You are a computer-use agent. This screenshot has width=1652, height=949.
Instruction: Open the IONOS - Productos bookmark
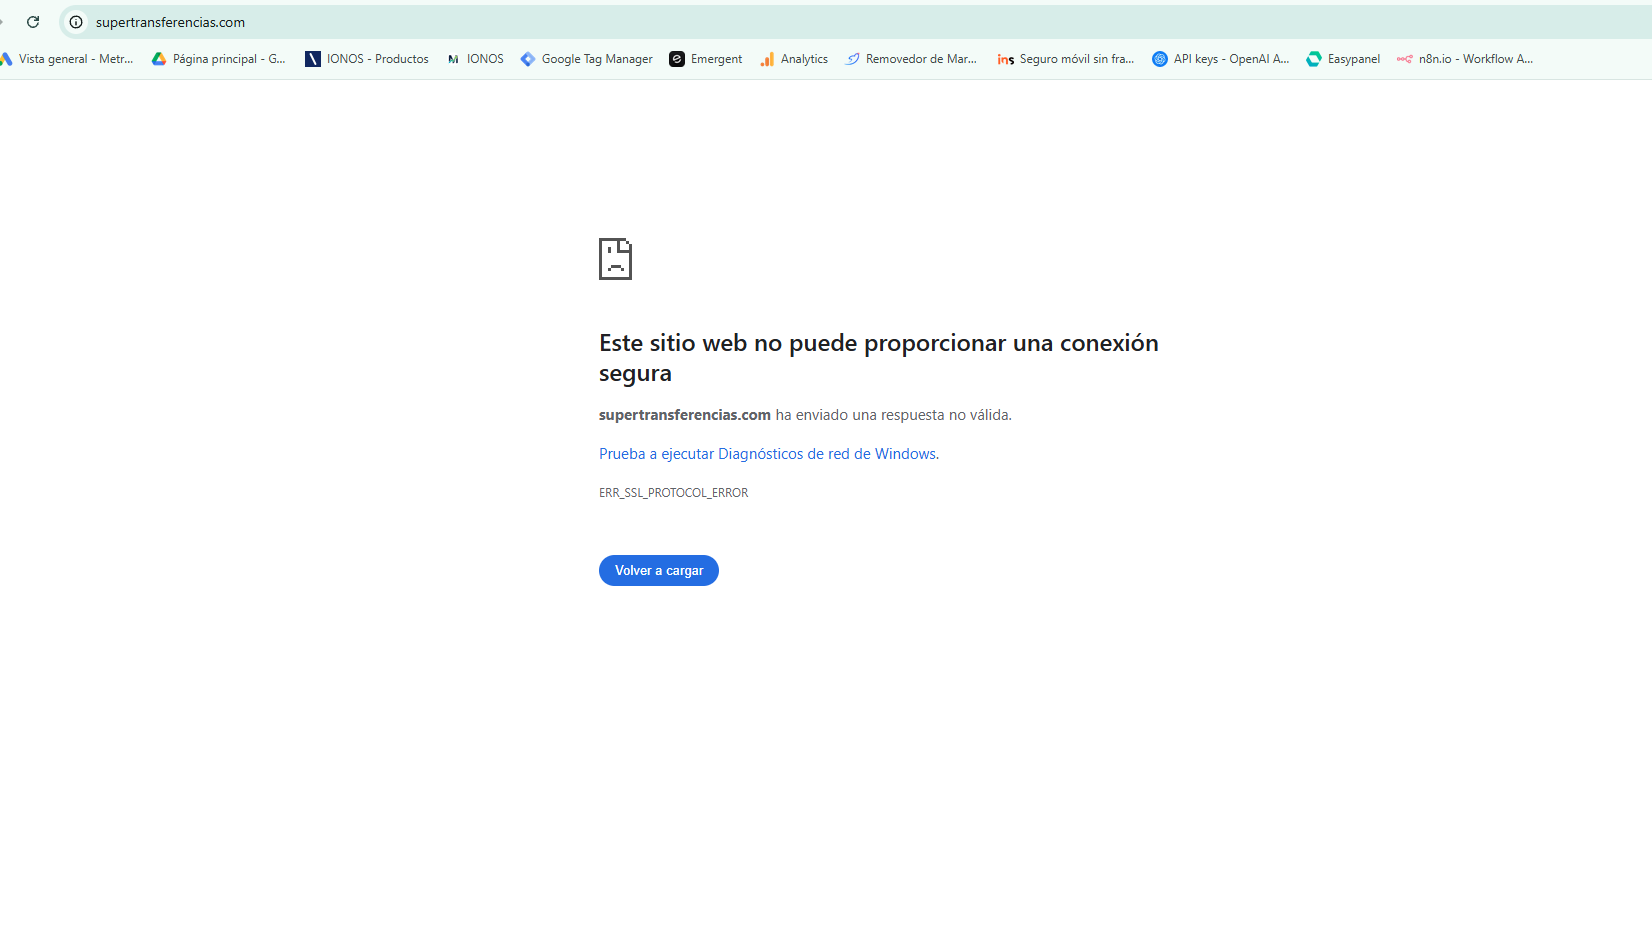(367, 59)
